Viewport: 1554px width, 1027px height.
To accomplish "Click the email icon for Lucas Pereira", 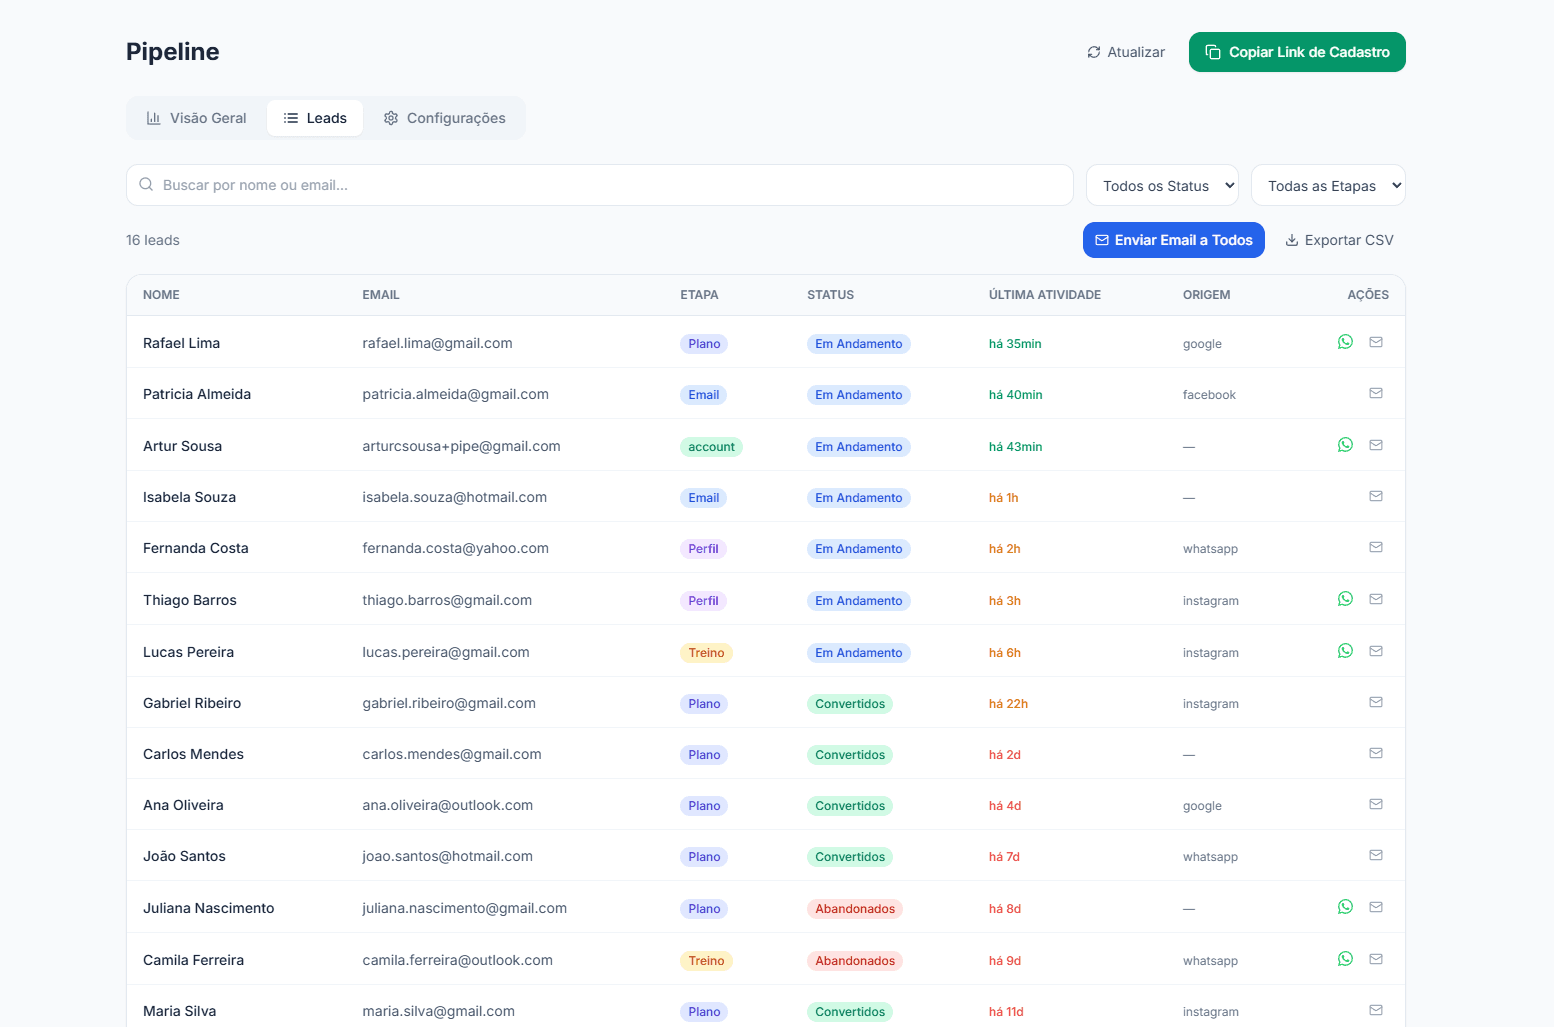I will (x=1376, y=650).
